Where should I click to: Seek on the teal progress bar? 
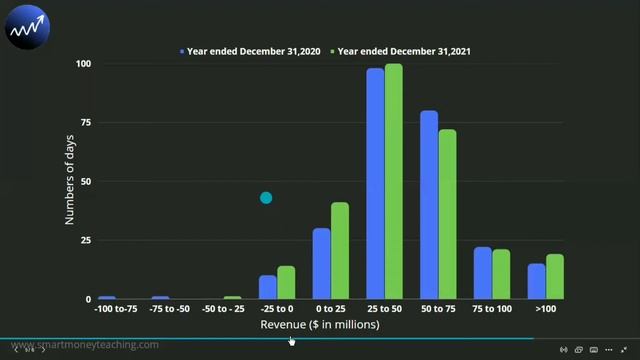[267, 338]
